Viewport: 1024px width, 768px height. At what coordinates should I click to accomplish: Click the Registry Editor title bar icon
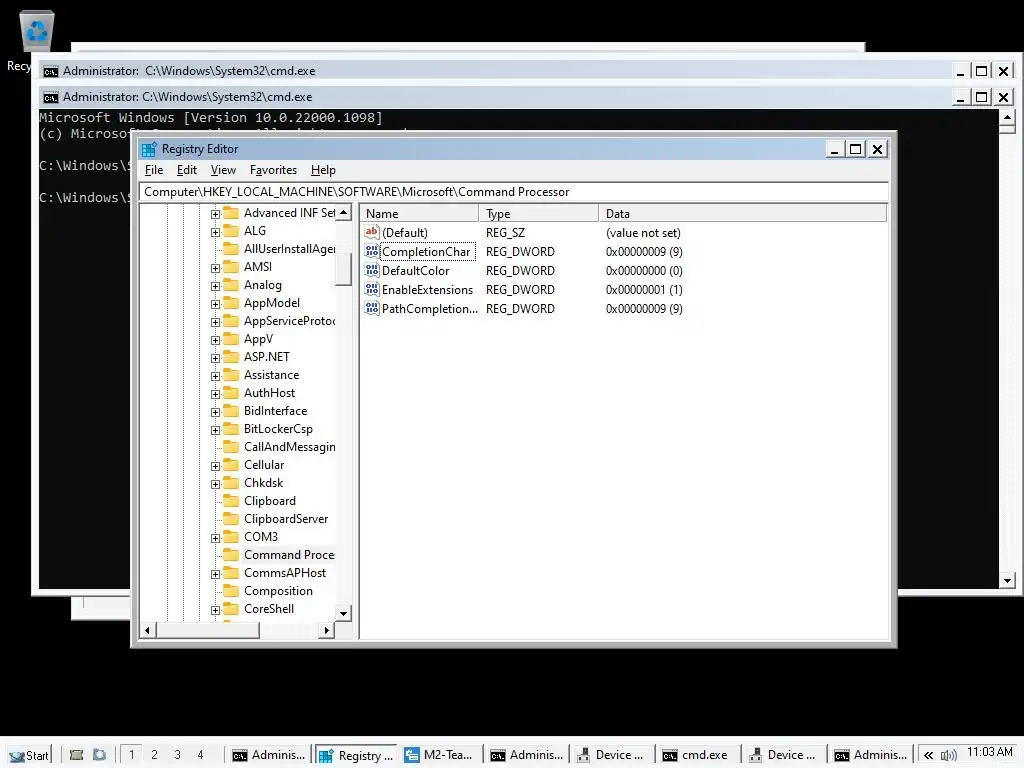[149, 149]
